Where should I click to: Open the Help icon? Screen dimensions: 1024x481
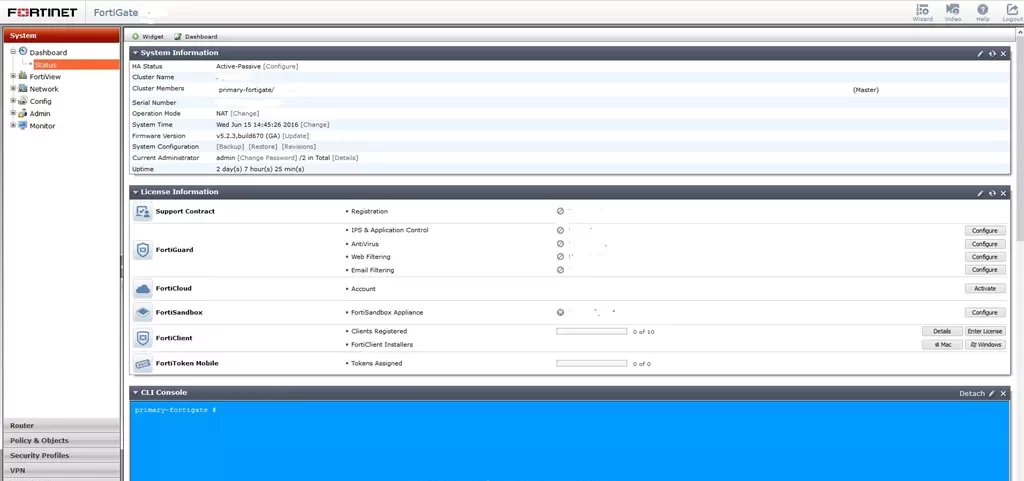coord(983,10)
